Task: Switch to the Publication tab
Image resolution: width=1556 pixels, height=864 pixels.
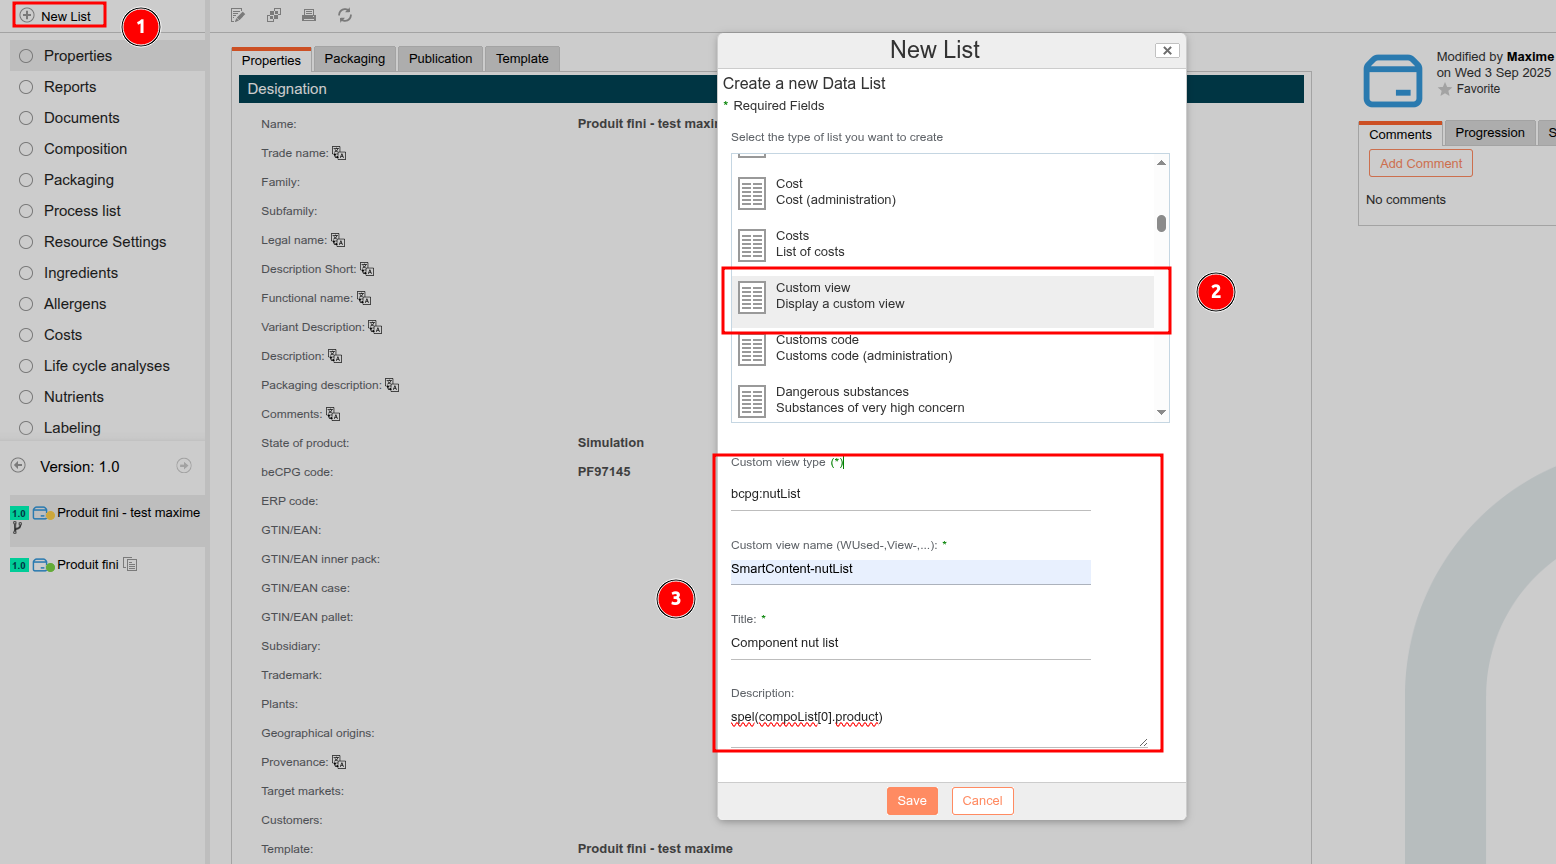Action: pyautogui.click(x=440, y=59)
